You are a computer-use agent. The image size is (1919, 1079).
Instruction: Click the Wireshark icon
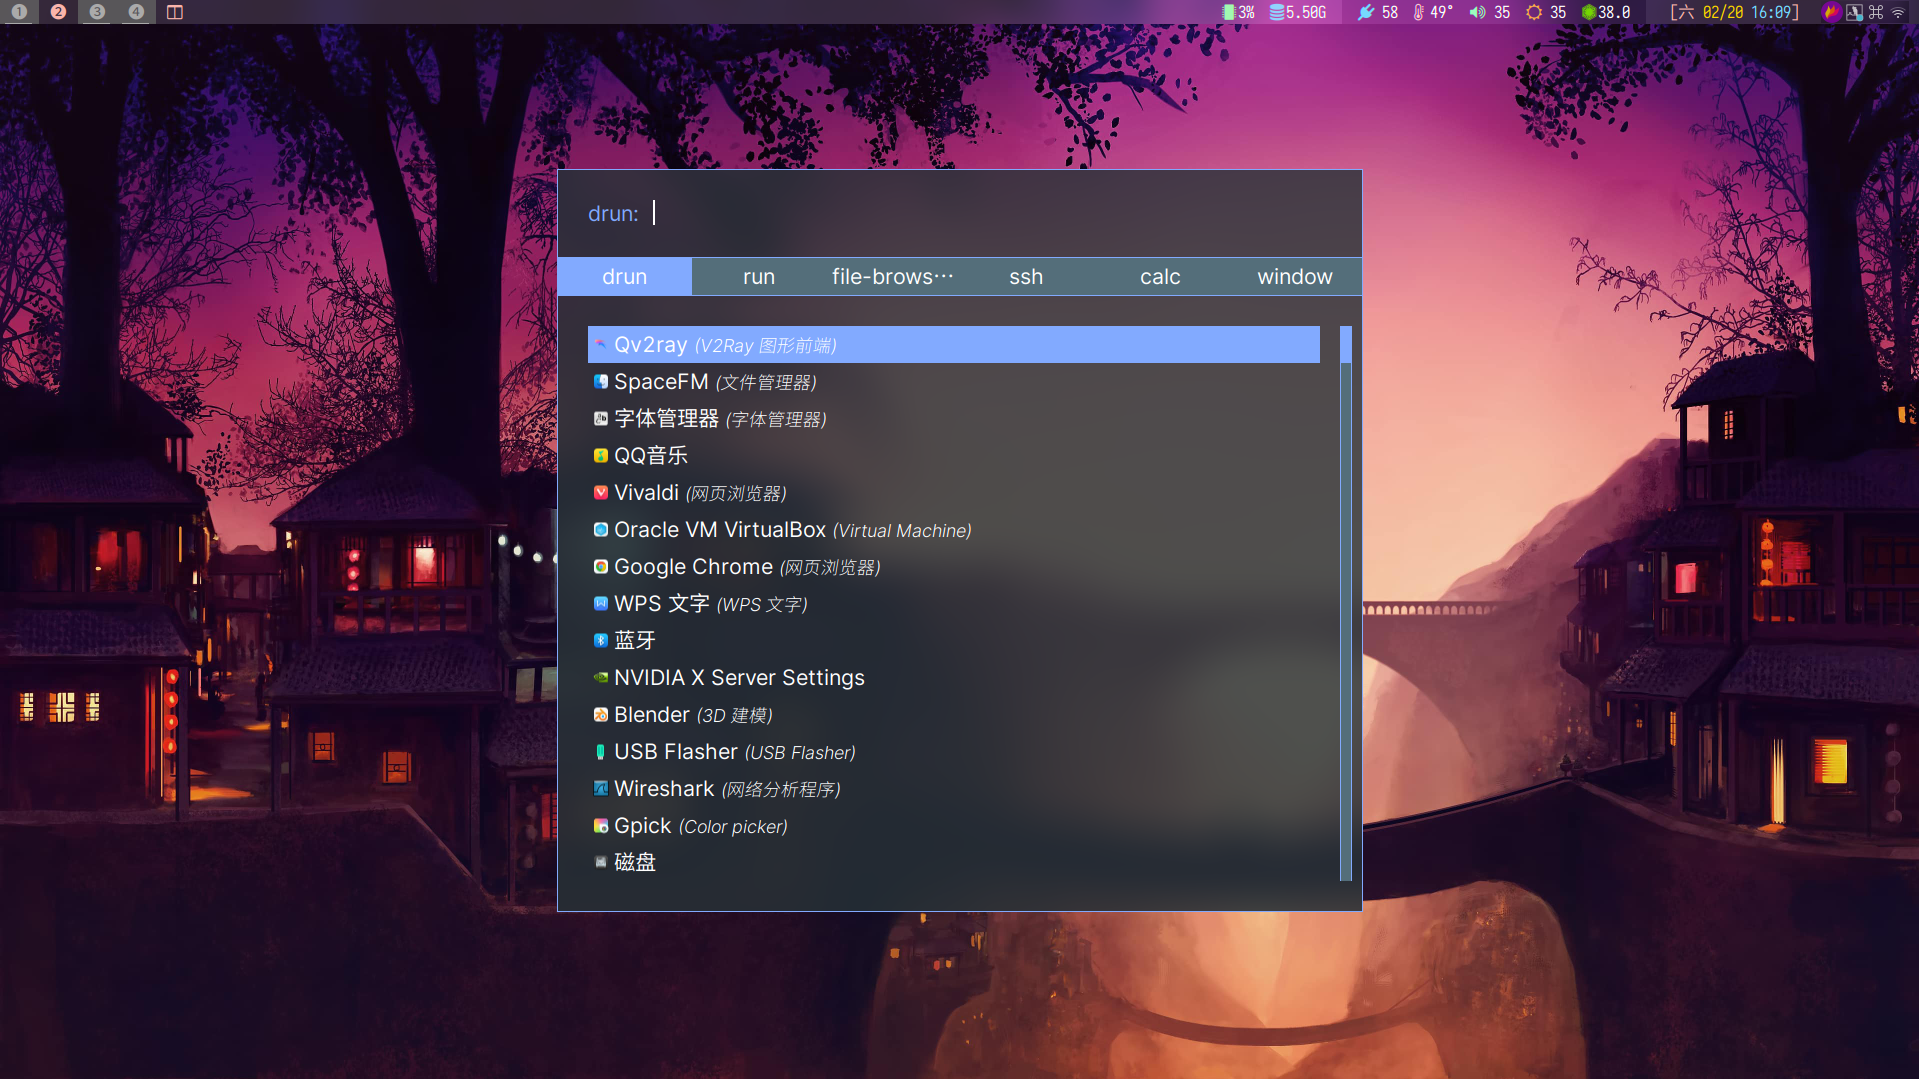point(601,788)
